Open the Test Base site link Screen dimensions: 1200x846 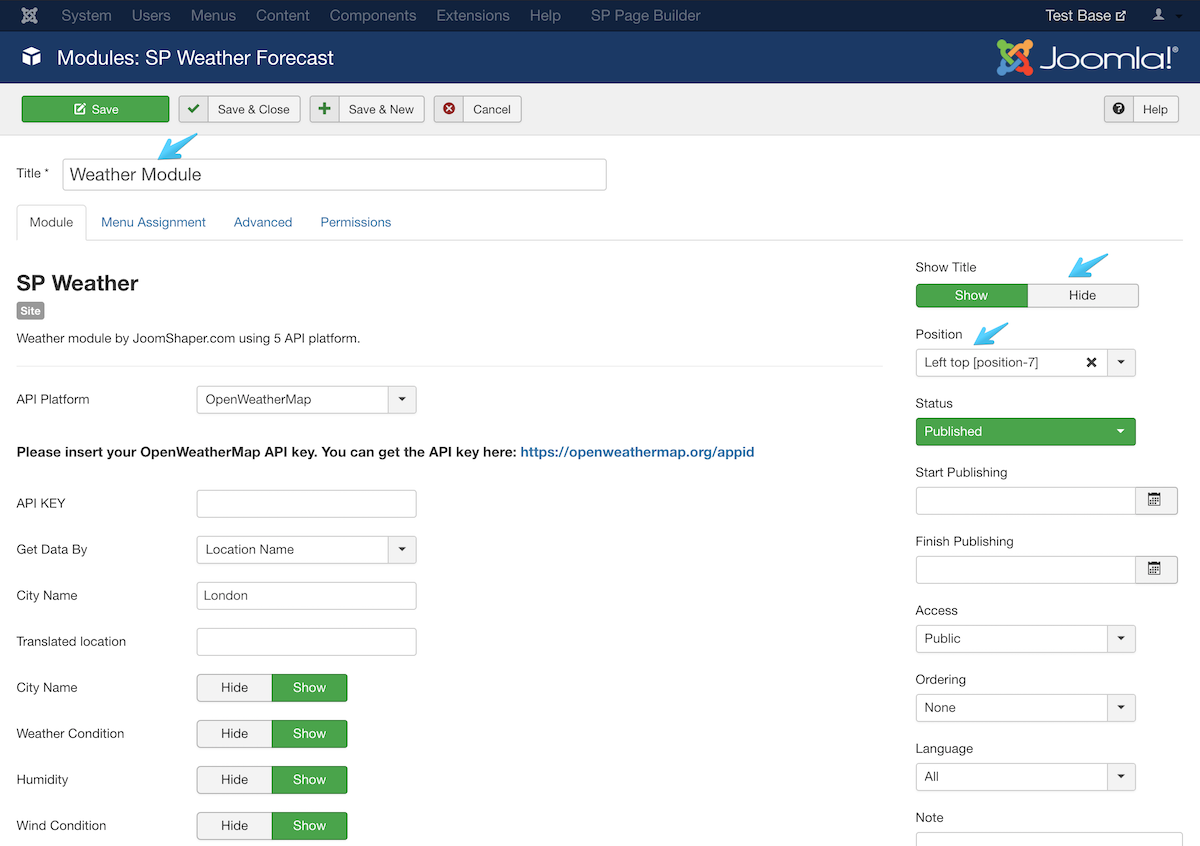pos(1085,16)
